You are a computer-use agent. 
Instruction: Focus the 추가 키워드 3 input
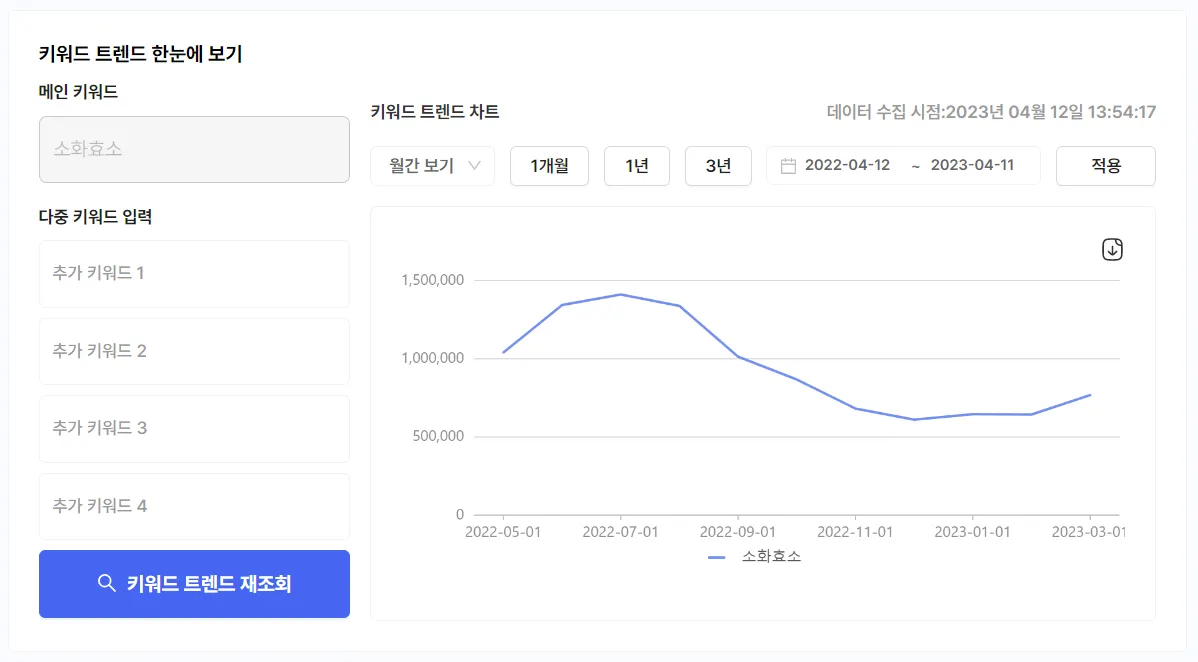click(x=194, y=428)
